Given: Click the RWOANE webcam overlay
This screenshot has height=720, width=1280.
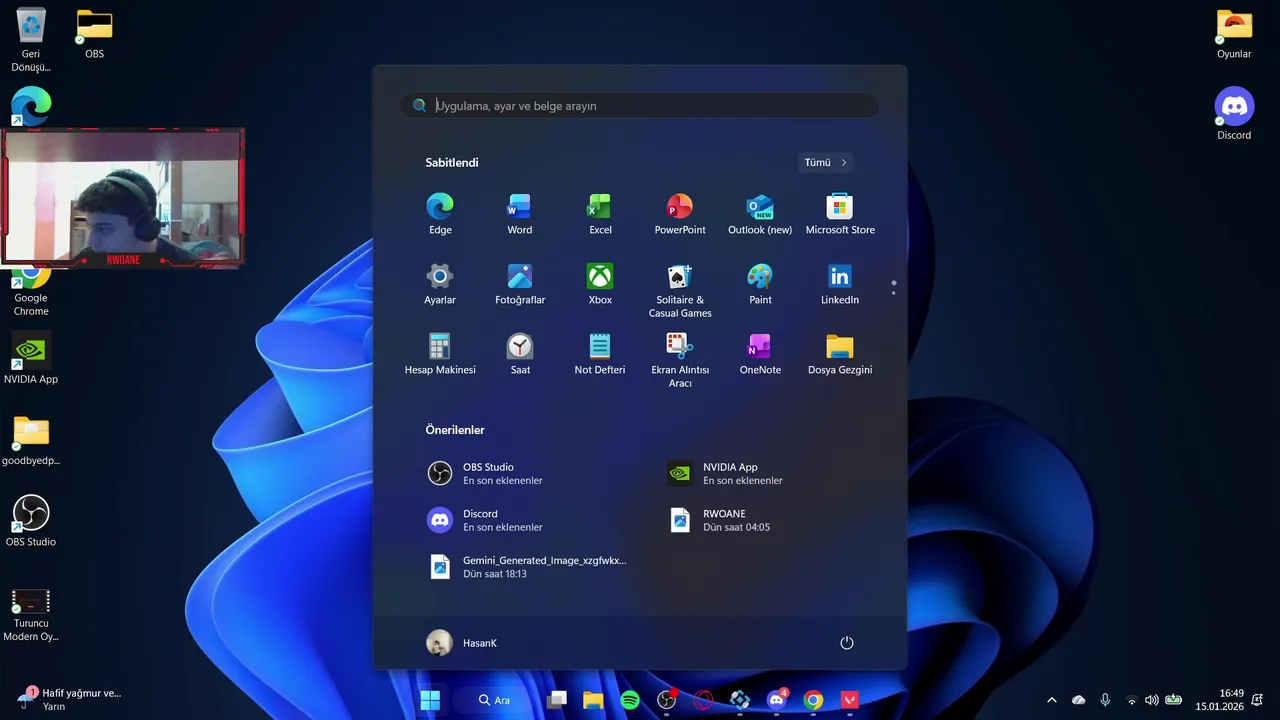Looking at the screenshot, I should [x=123, y=198].
